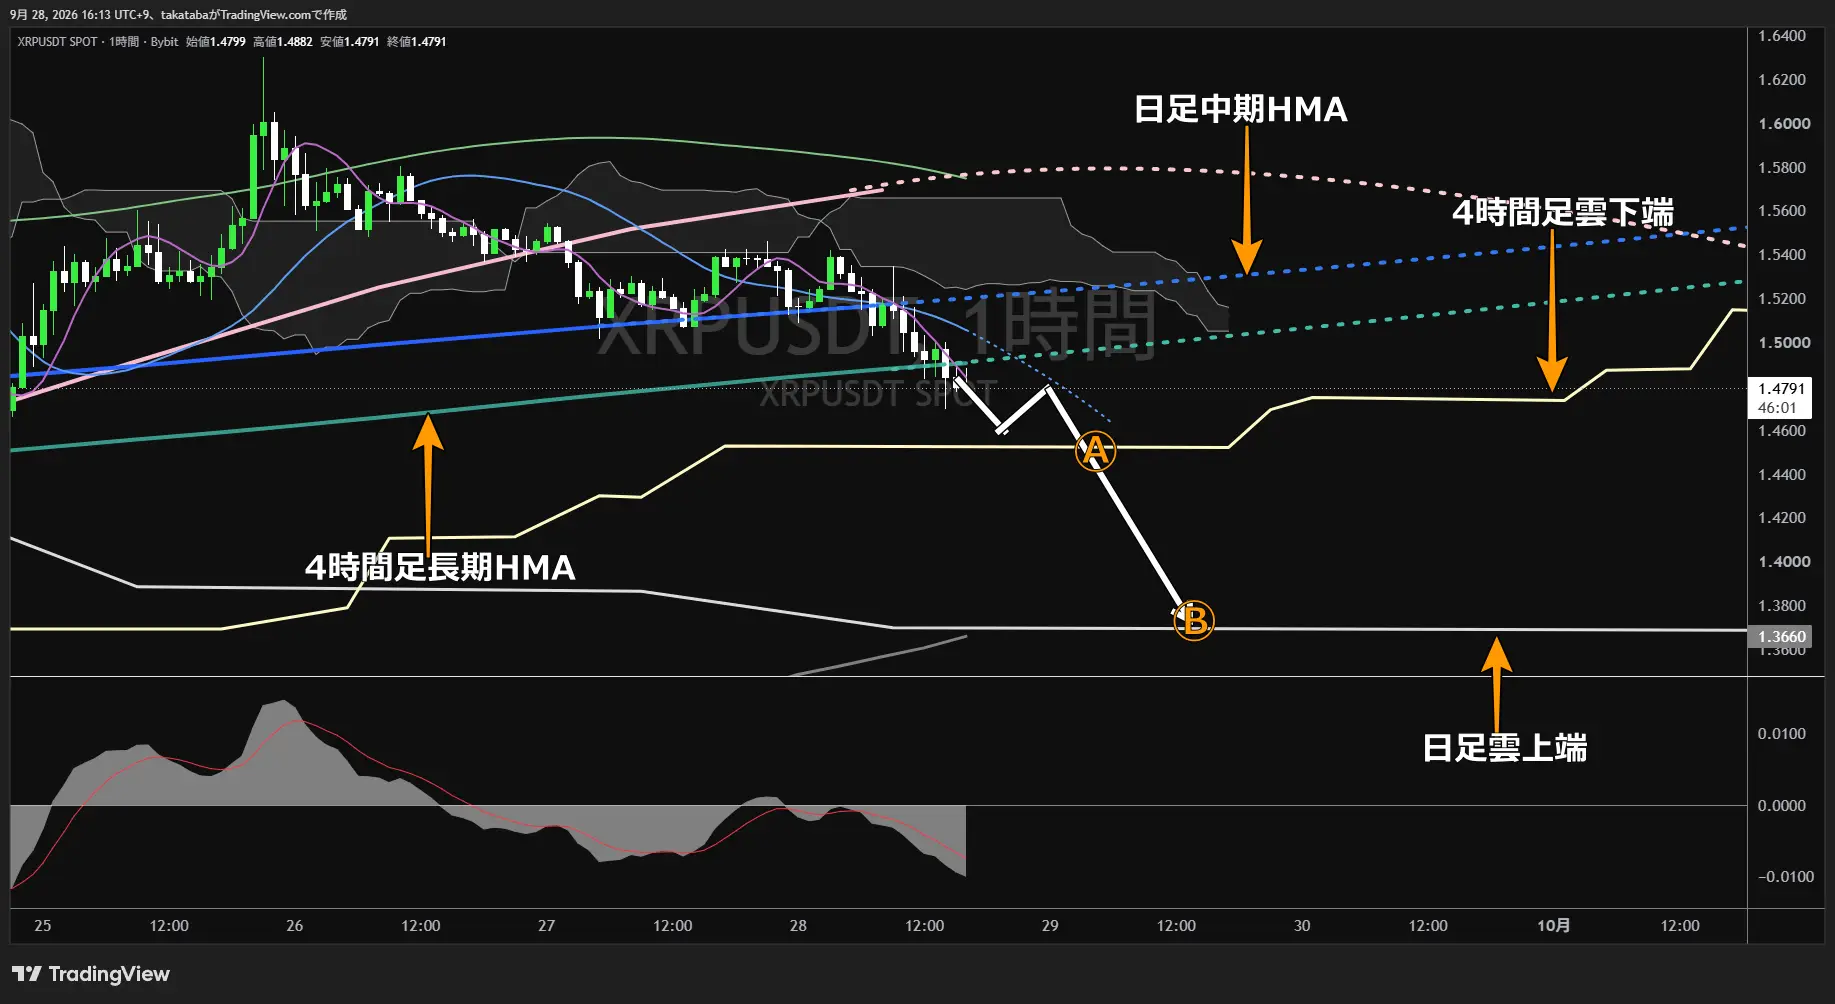The width and height of the screenshot is (1835, 1004).
Task: Click date 29 on the time axis
Action: 1050,926
